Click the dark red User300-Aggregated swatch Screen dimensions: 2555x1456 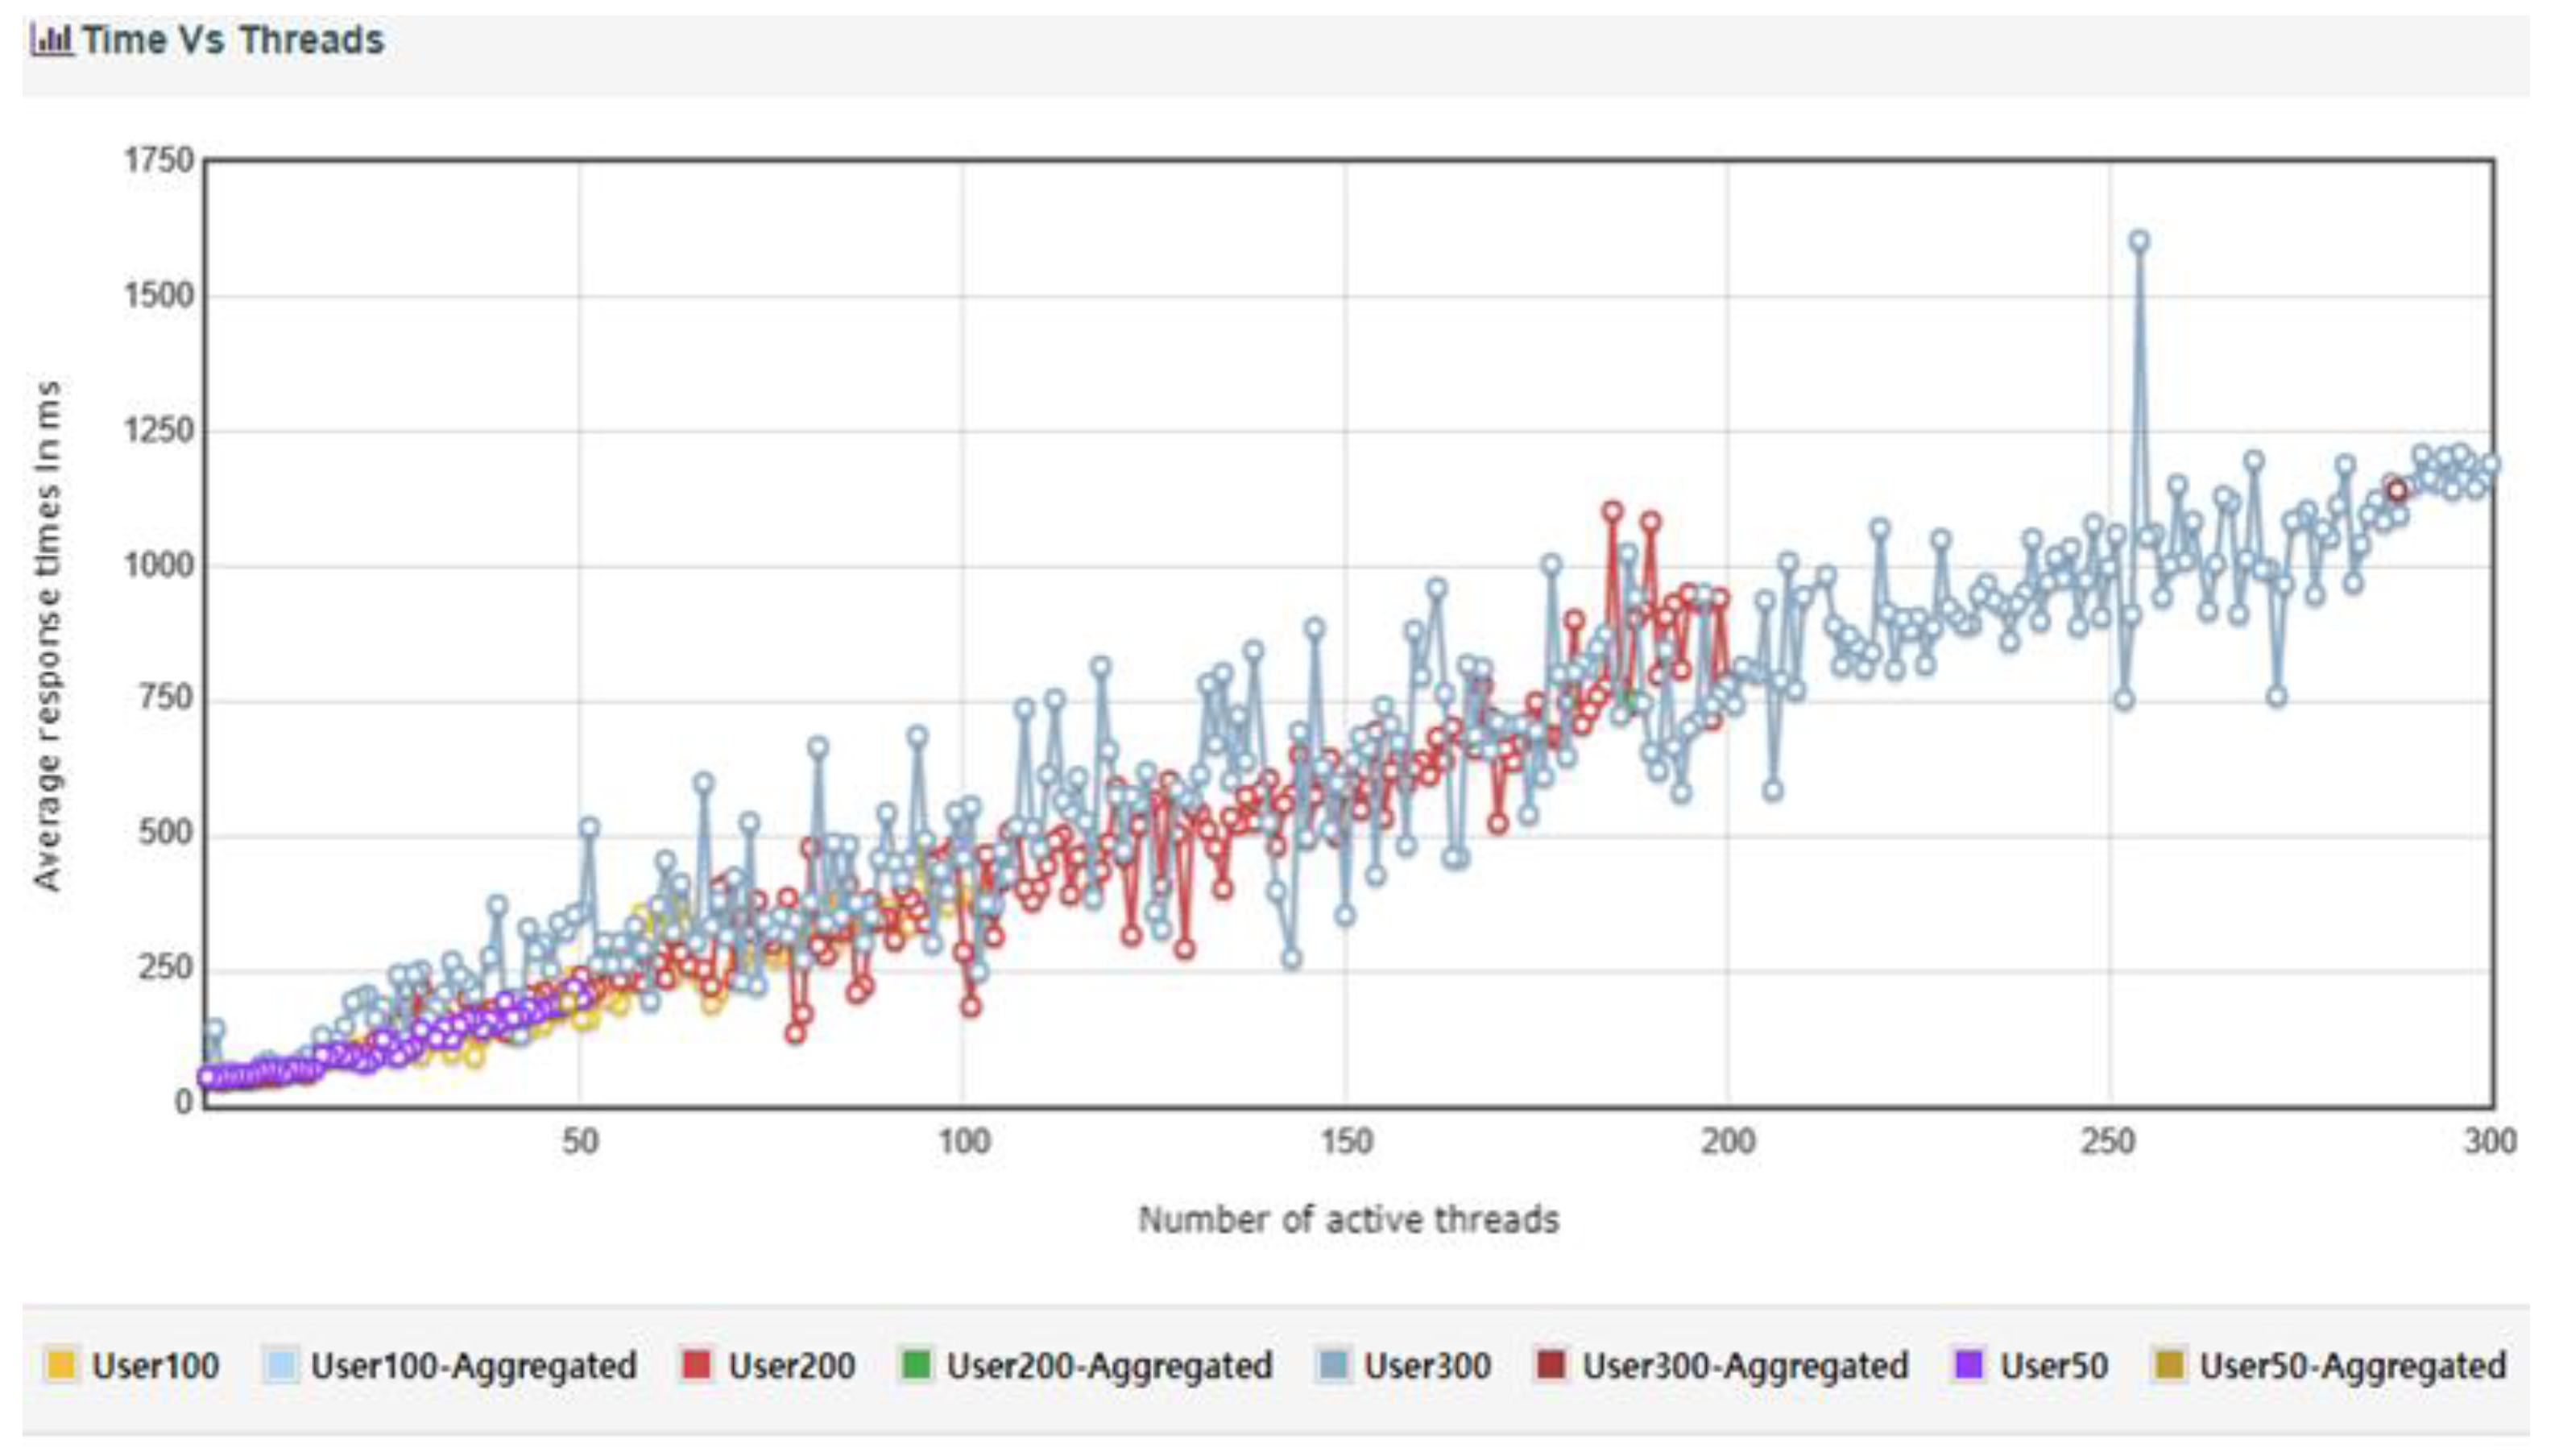[x=1551, y=1365]
